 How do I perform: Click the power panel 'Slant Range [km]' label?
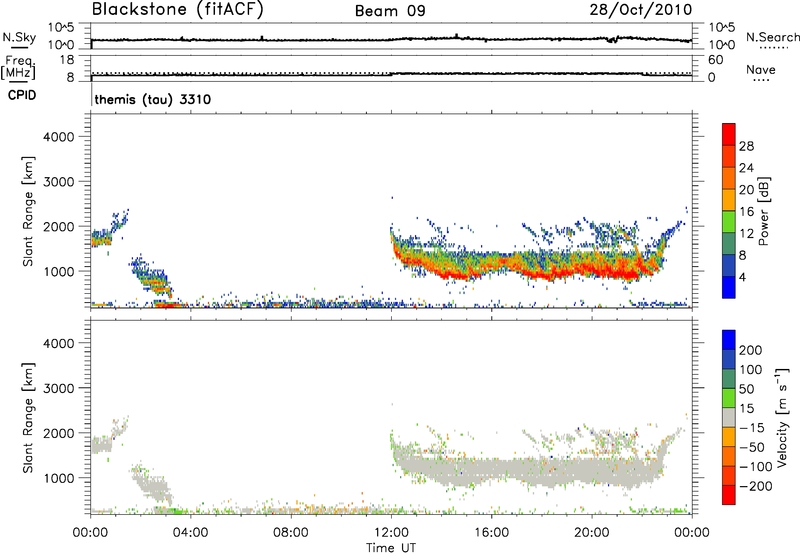click(x=28, y=211)
